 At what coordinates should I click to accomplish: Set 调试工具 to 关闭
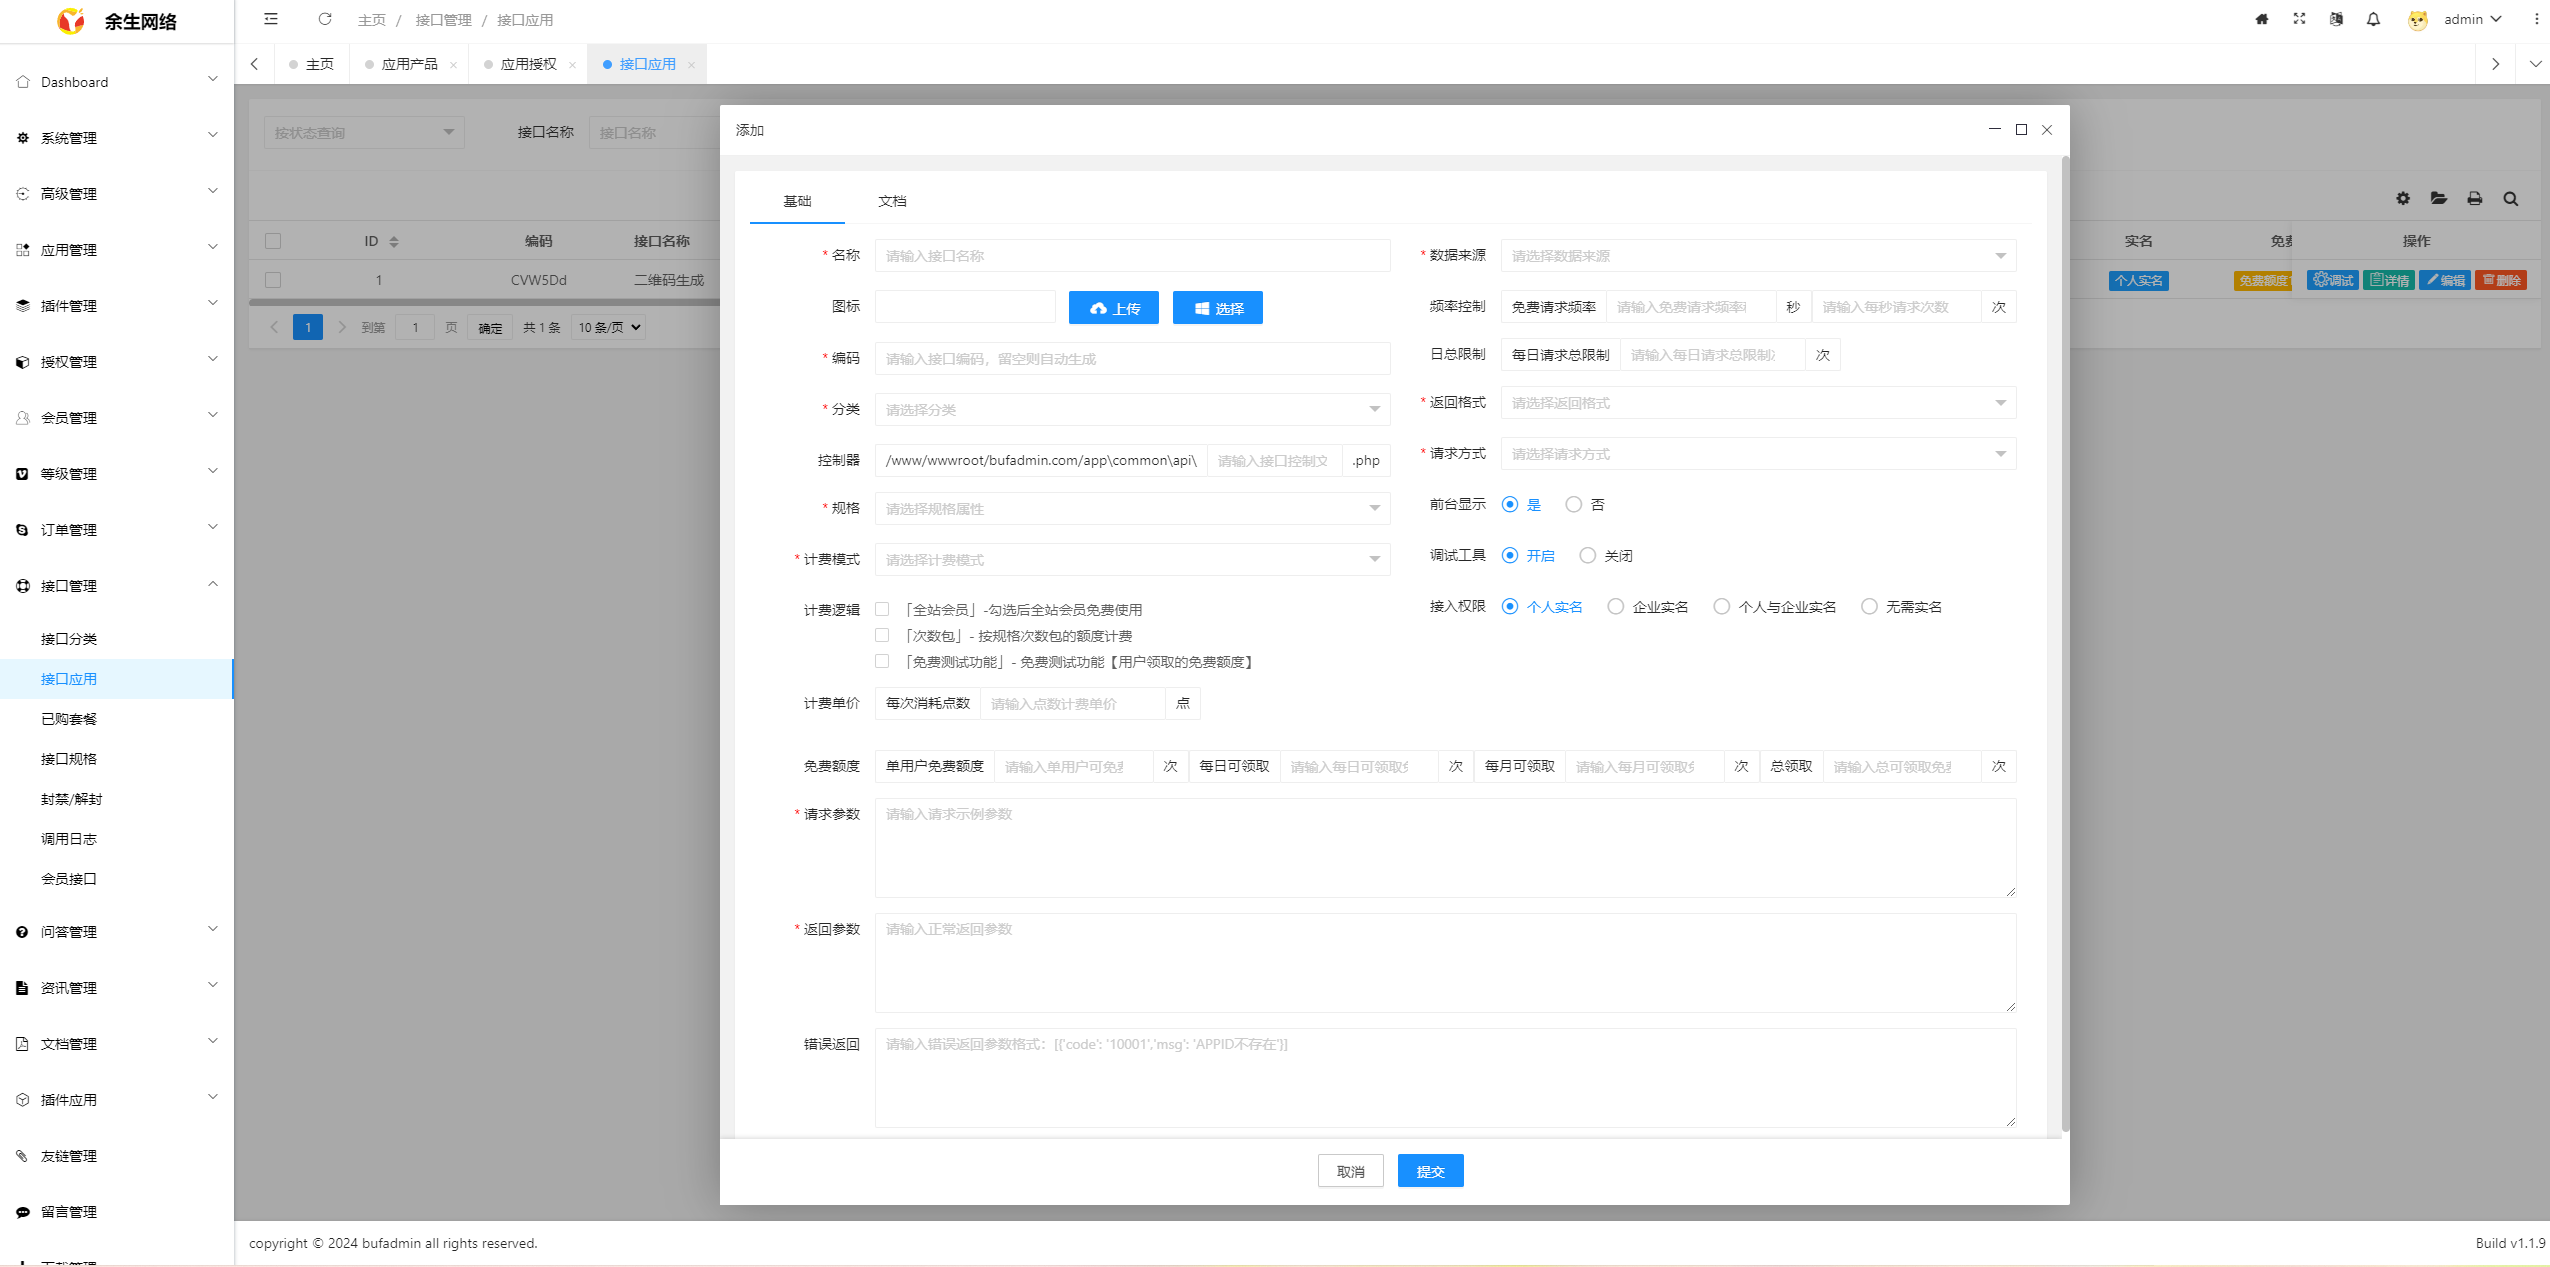pyautogui.click(x=1588, y=556)
